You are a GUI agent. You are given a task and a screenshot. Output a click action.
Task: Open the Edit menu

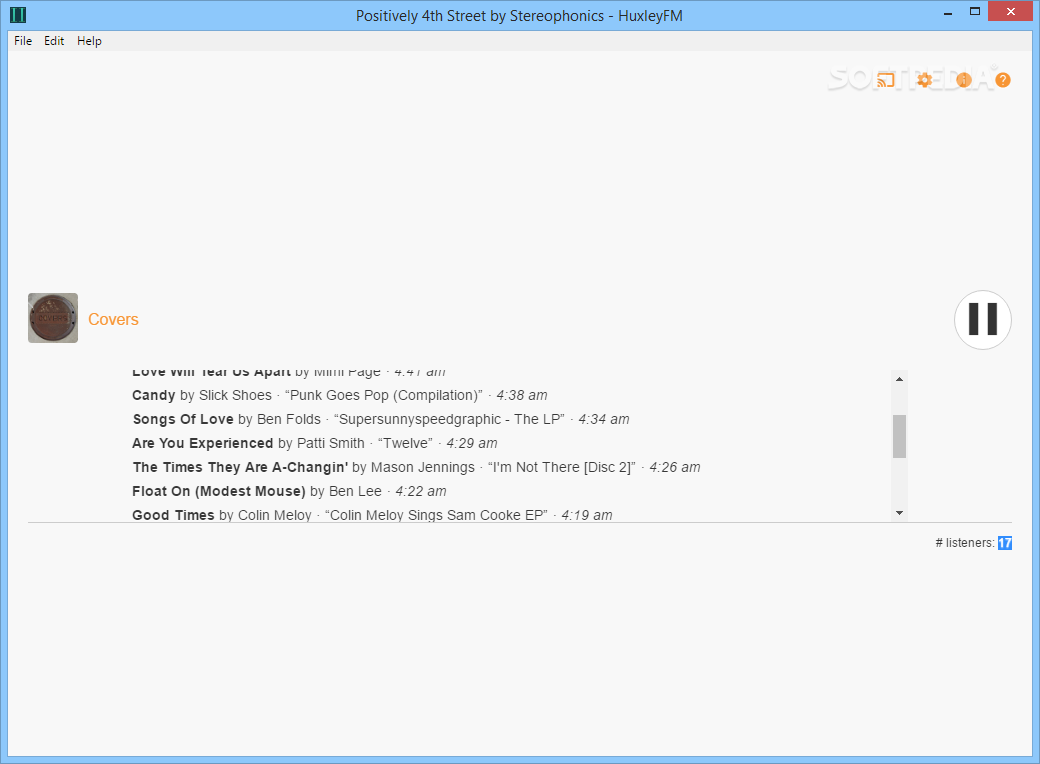54,41
